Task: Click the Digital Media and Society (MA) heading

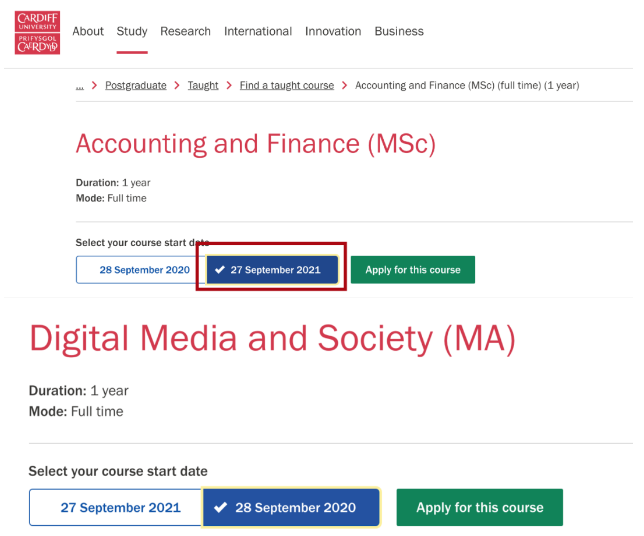Action: point(272,340)
